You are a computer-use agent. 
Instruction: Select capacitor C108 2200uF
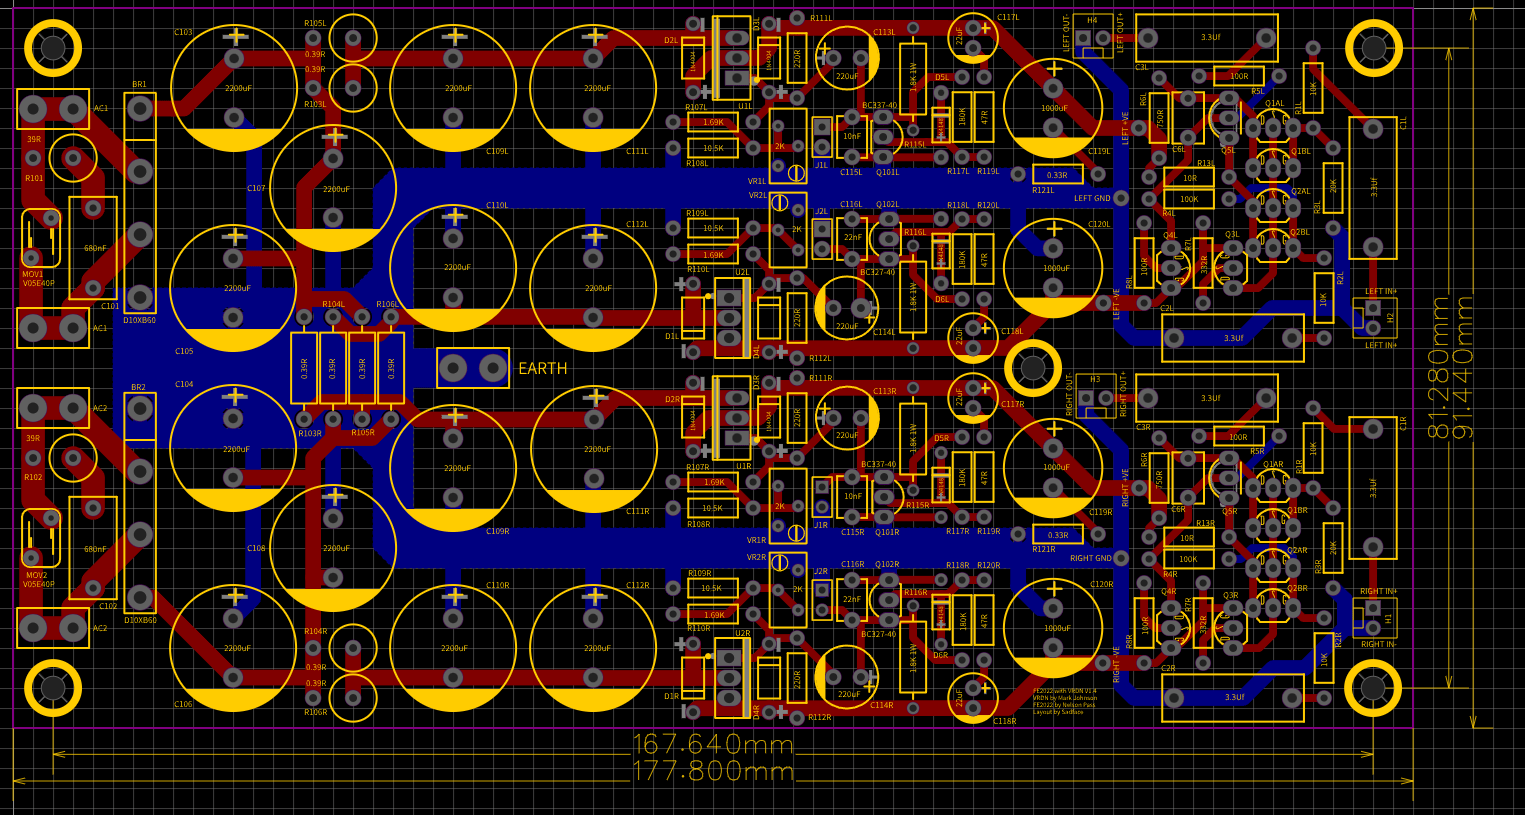(333, 548)
